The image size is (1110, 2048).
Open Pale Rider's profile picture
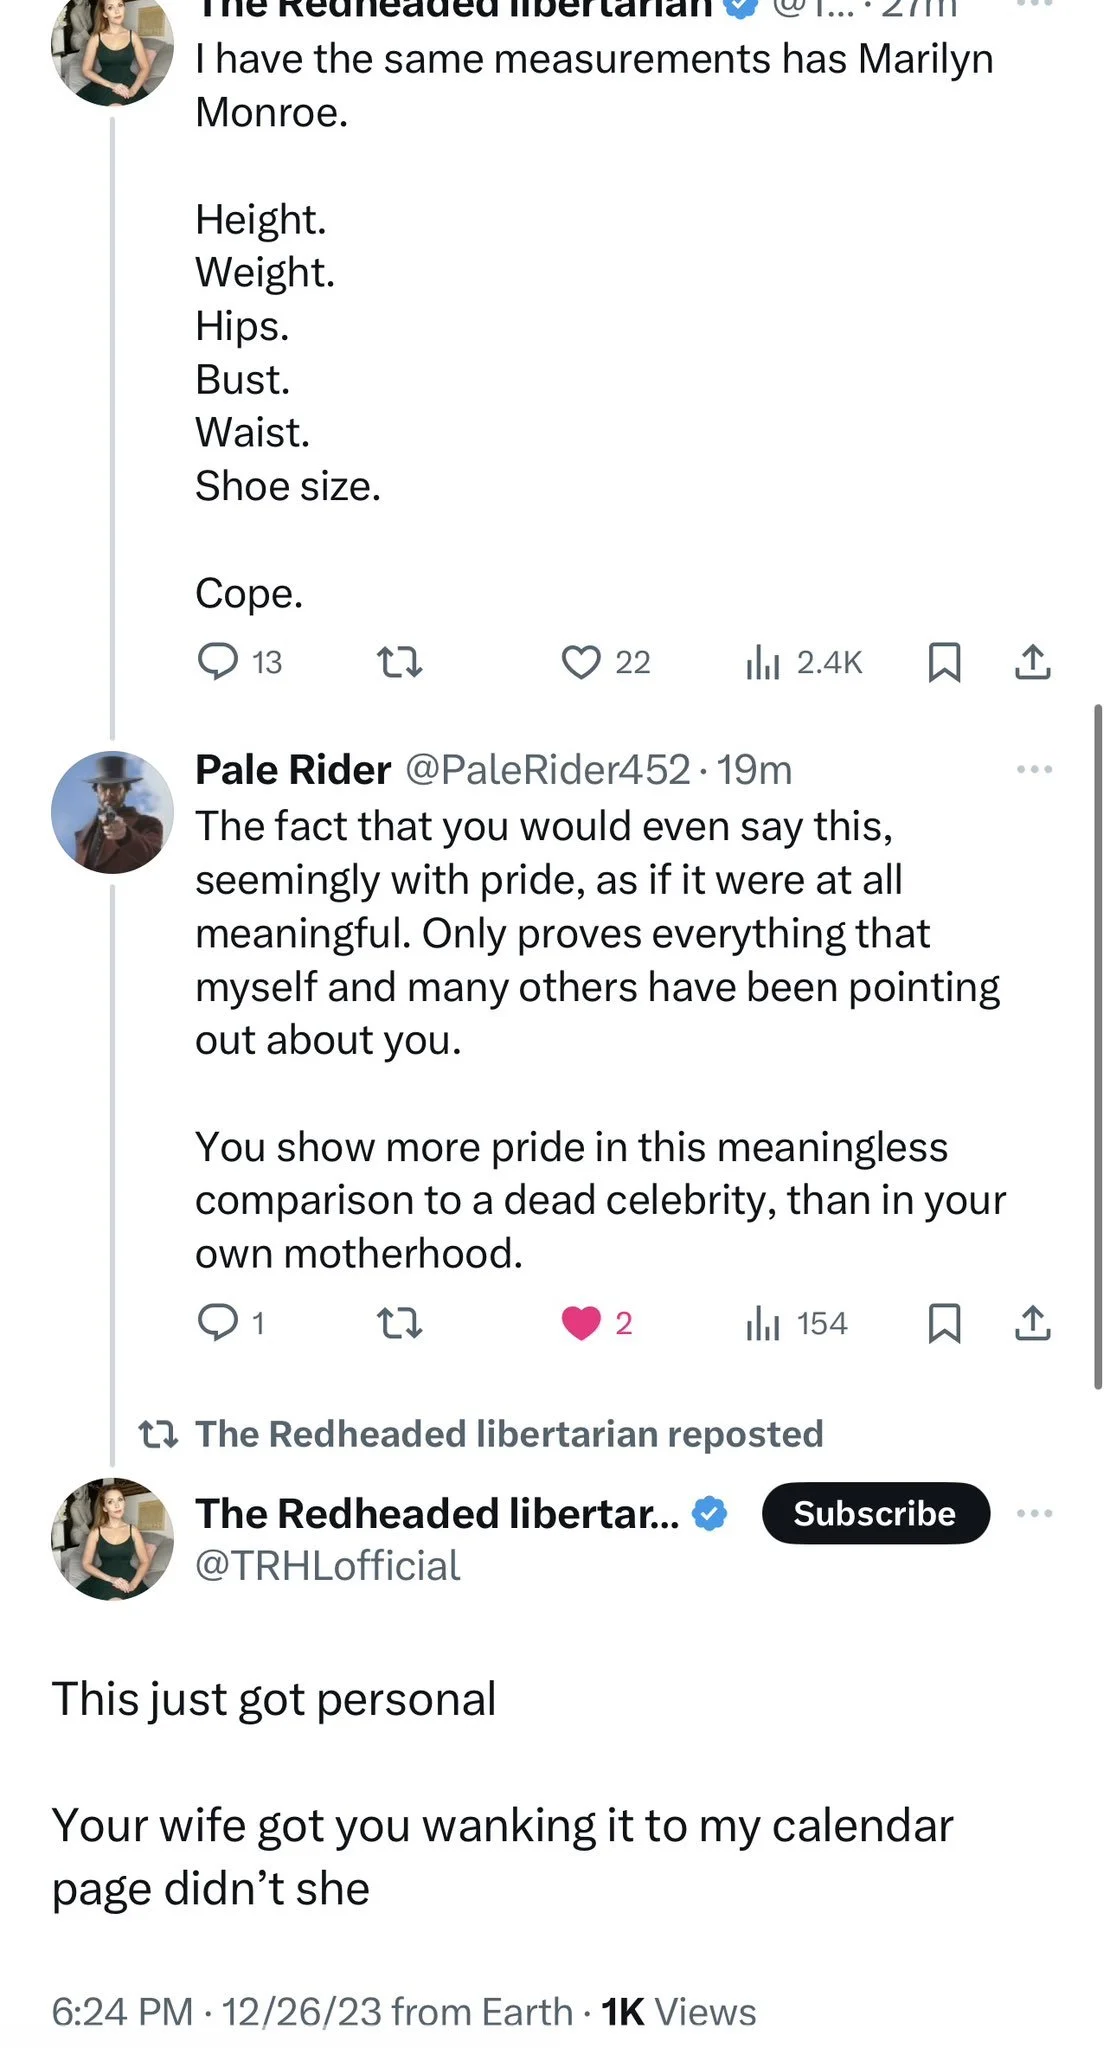coord(112,812)
